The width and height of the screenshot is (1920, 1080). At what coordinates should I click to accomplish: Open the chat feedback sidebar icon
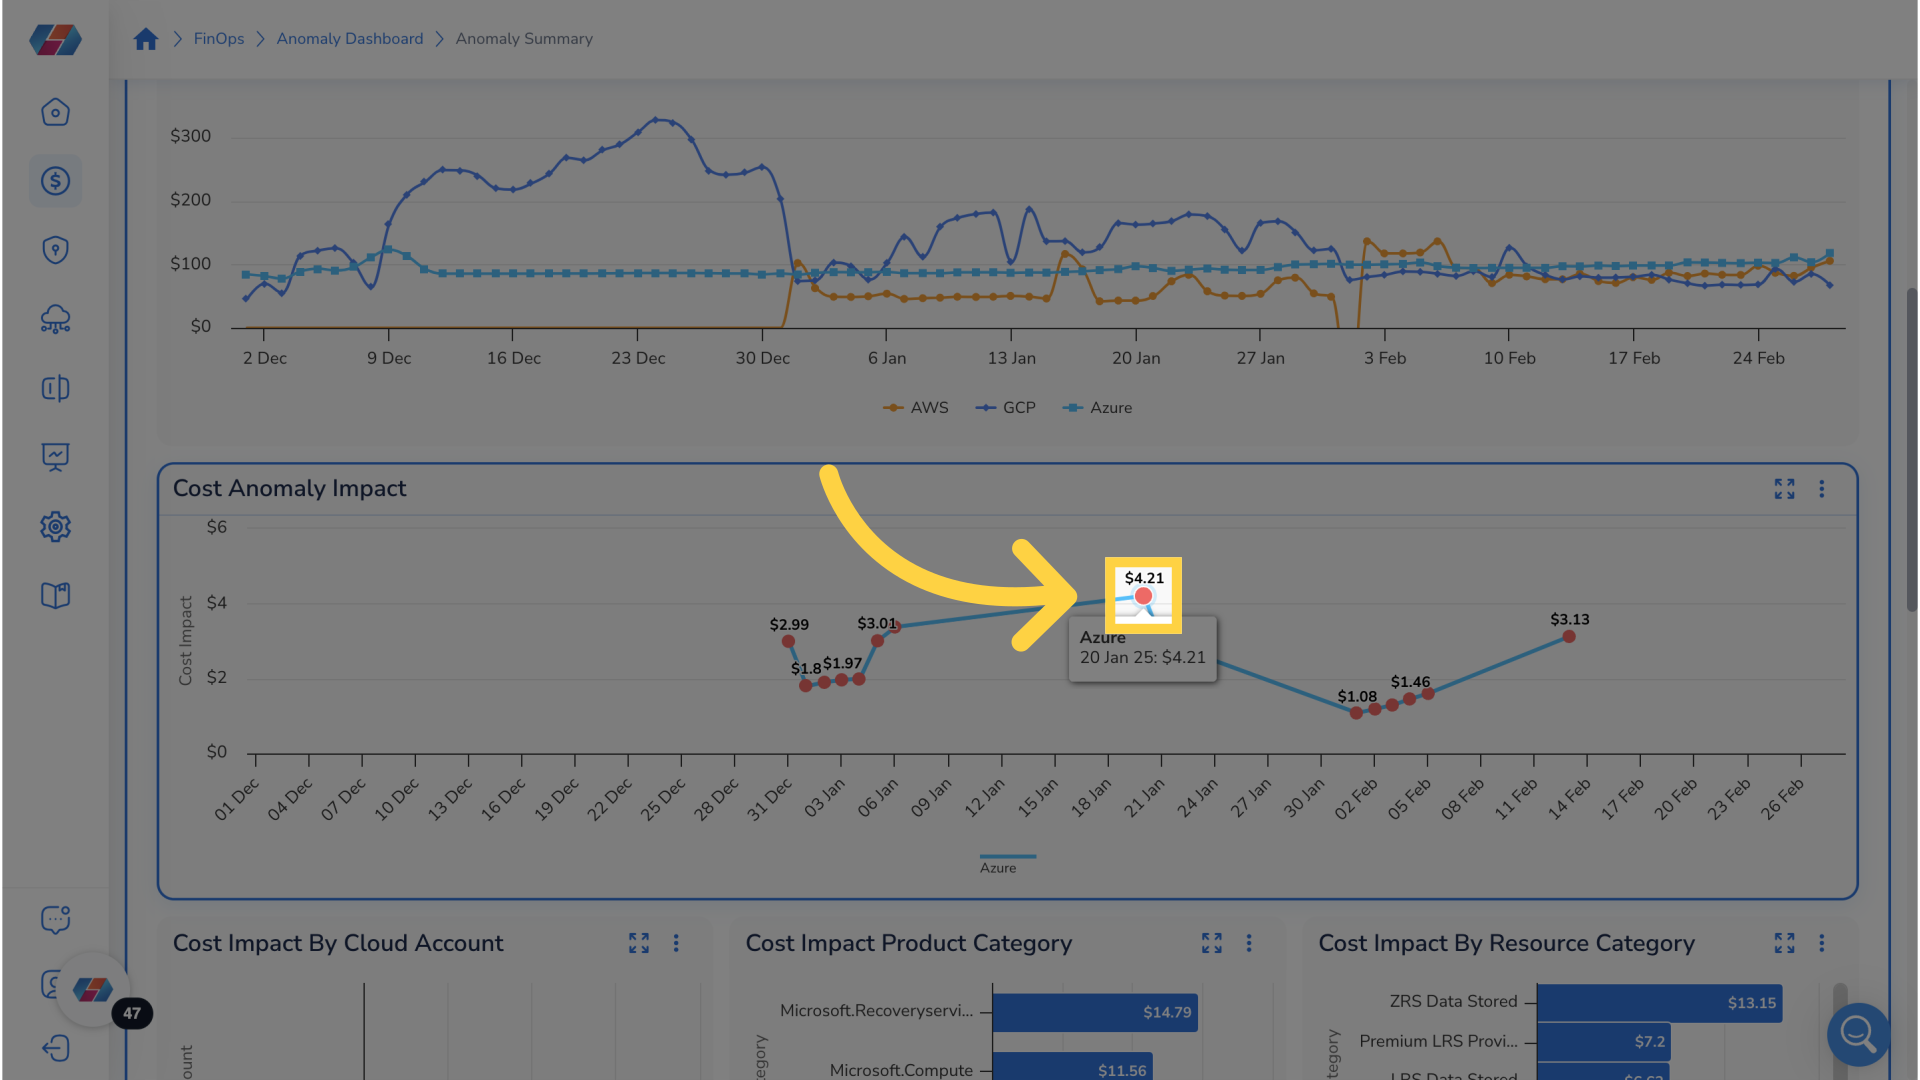click(x=55, y=919)
